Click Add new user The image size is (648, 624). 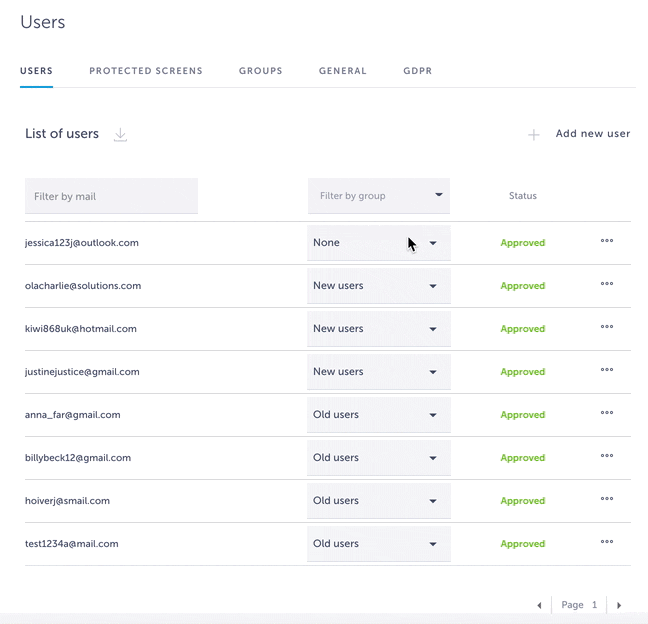pos(592,134)
